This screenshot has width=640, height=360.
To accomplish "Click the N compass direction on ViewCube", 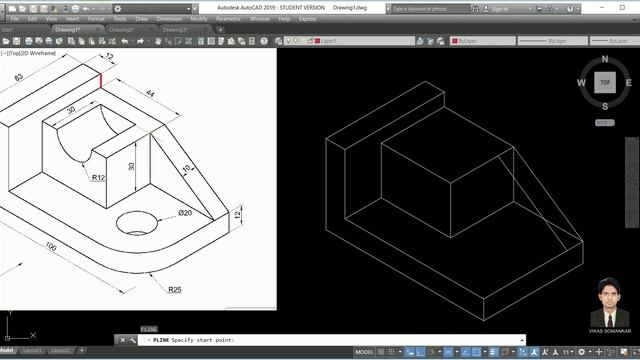I will pyautogui.click(x=605, y=59).
